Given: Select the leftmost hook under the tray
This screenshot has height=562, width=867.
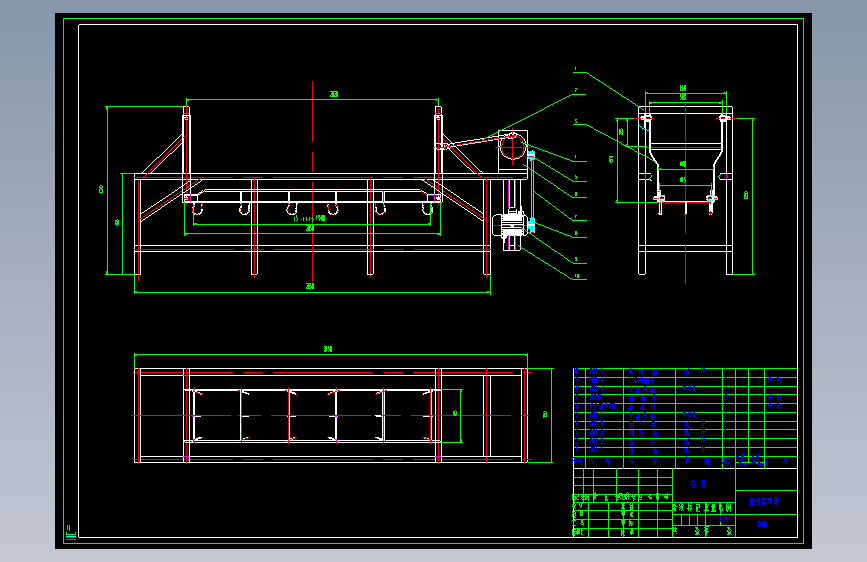Looking at the screenshot, I should pos(197,209).
